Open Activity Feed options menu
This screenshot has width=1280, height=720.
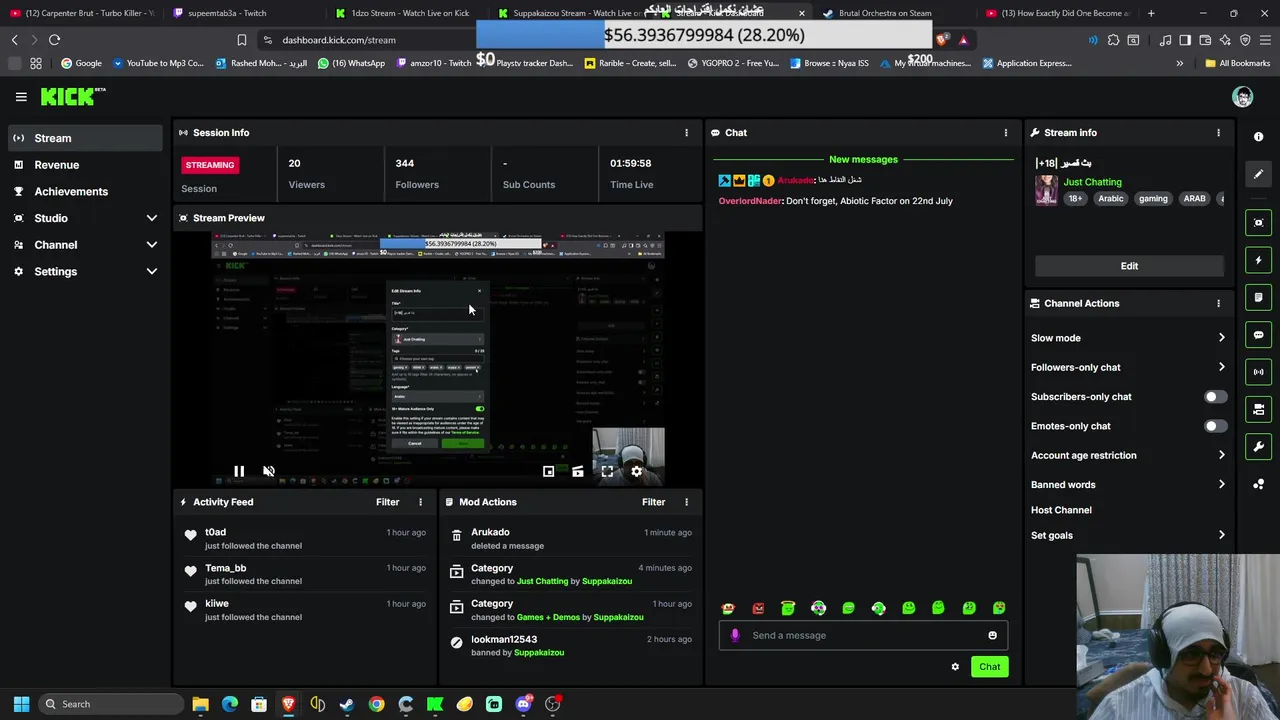pyautogui.click(x=420, y=502)
